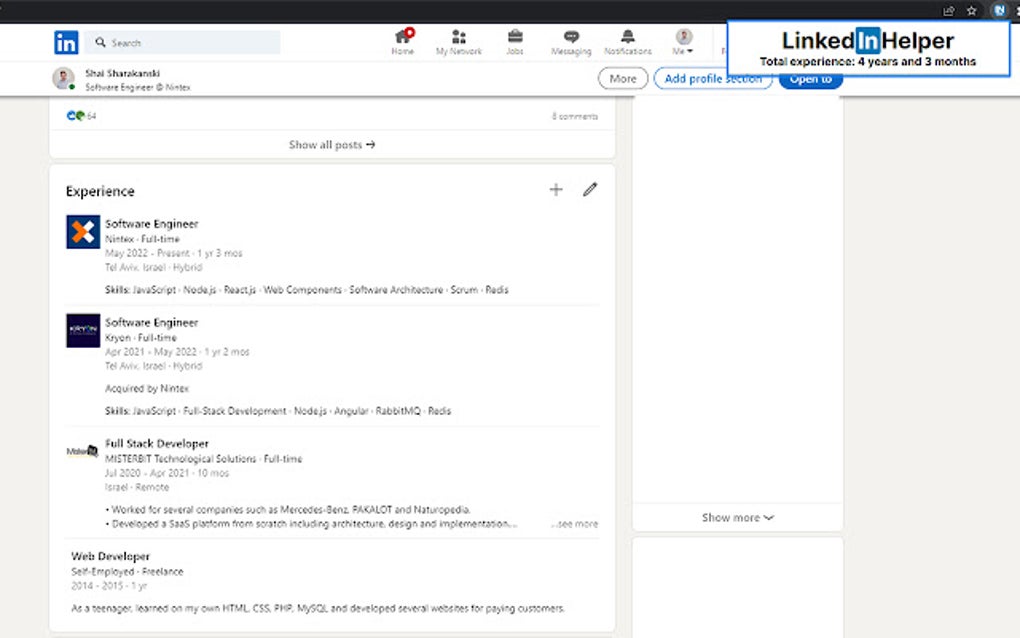This screenshot has height=638, width=1020.
Task: Click the bookmark star in the address bar
Action: tap(971, 10)
